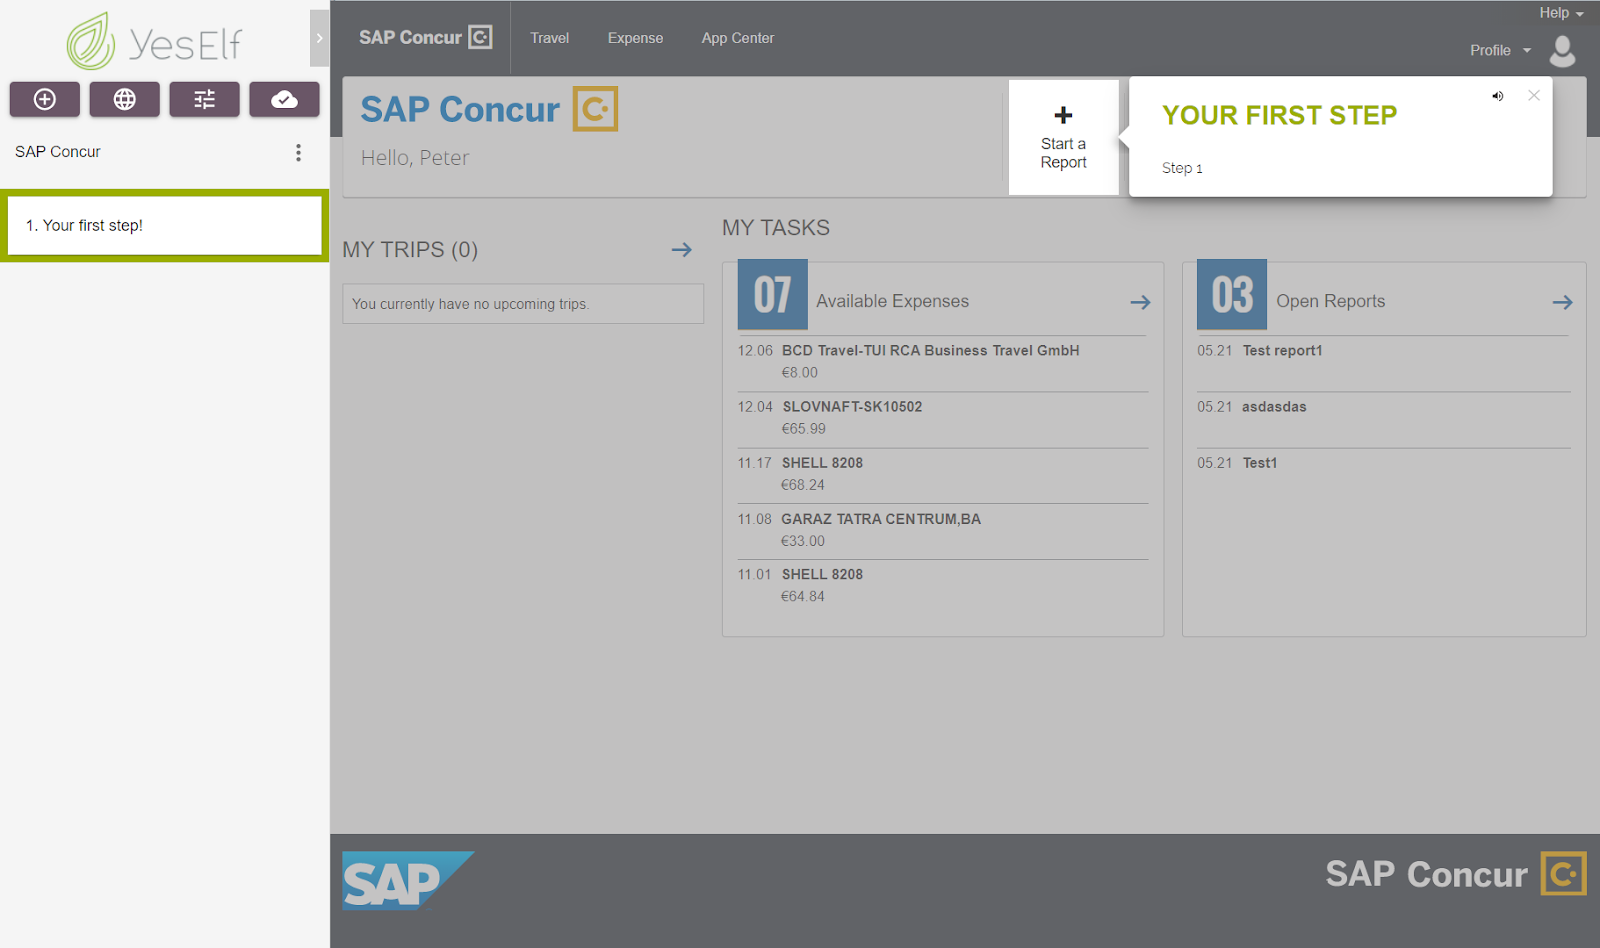The height and width of the screenshot is (948, 1600).
Task: Click the SAP logo in the footer
Action: (408, 881)
